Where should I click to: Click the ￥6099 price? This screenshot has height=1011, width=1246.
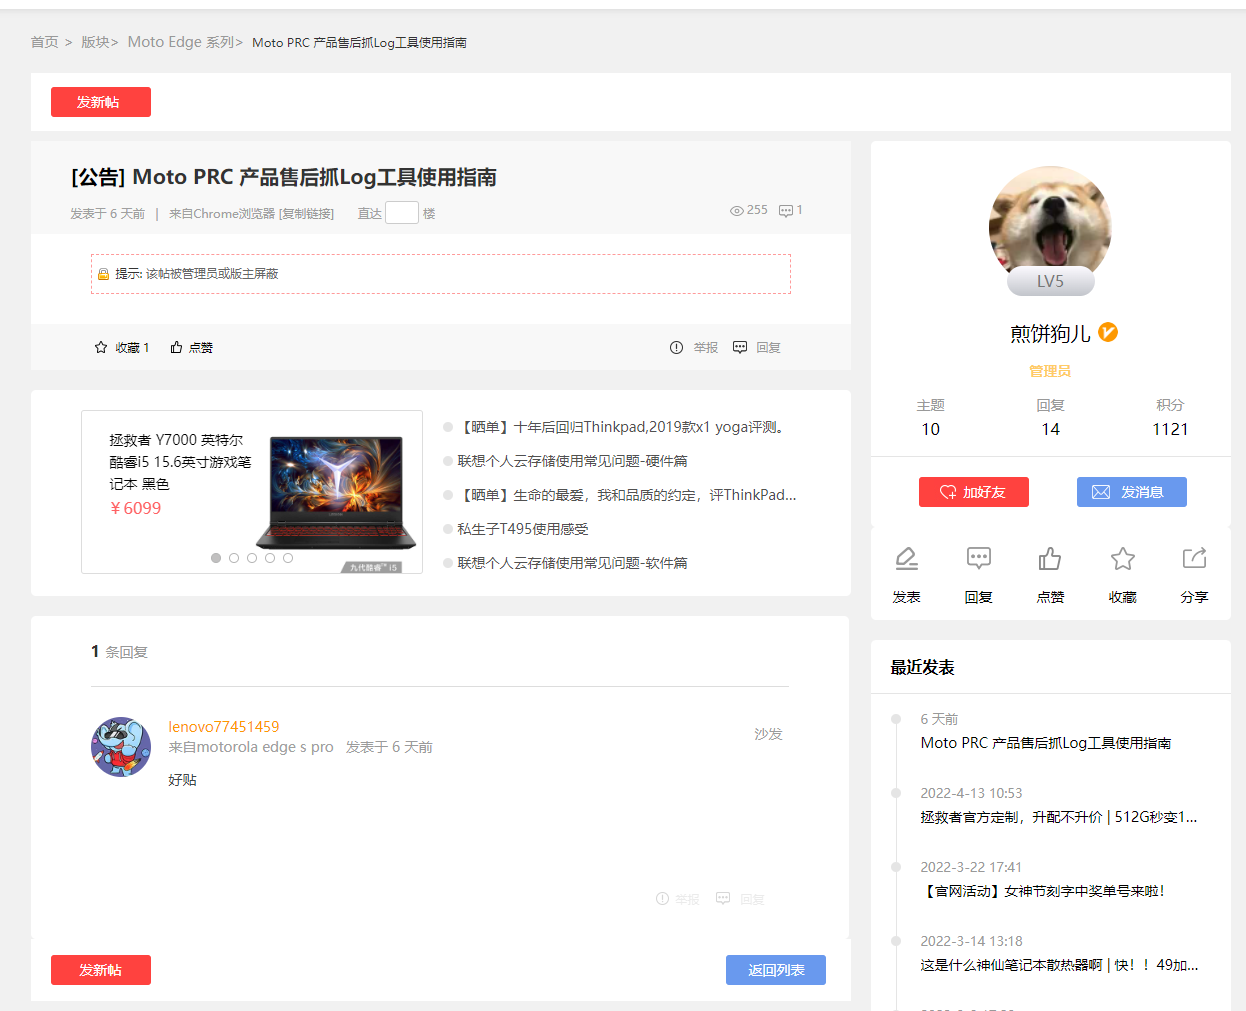(135, 508)
